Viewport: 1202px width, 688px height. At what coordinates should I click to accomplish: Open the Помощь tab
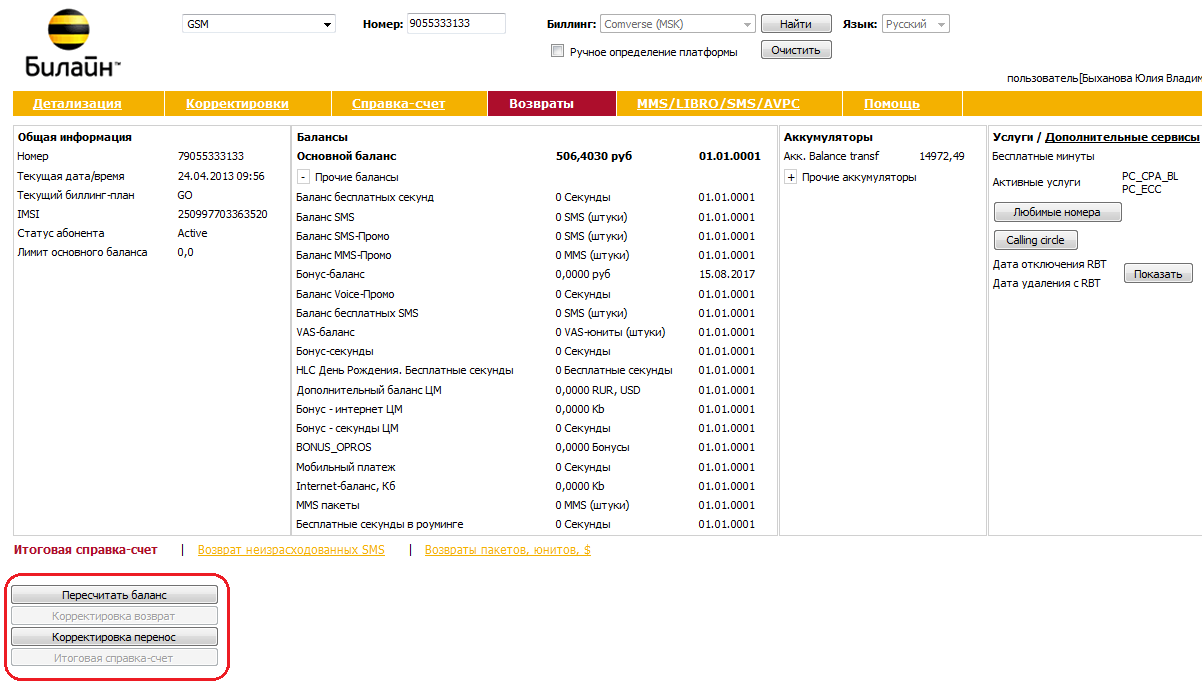(x=892, y=104)
